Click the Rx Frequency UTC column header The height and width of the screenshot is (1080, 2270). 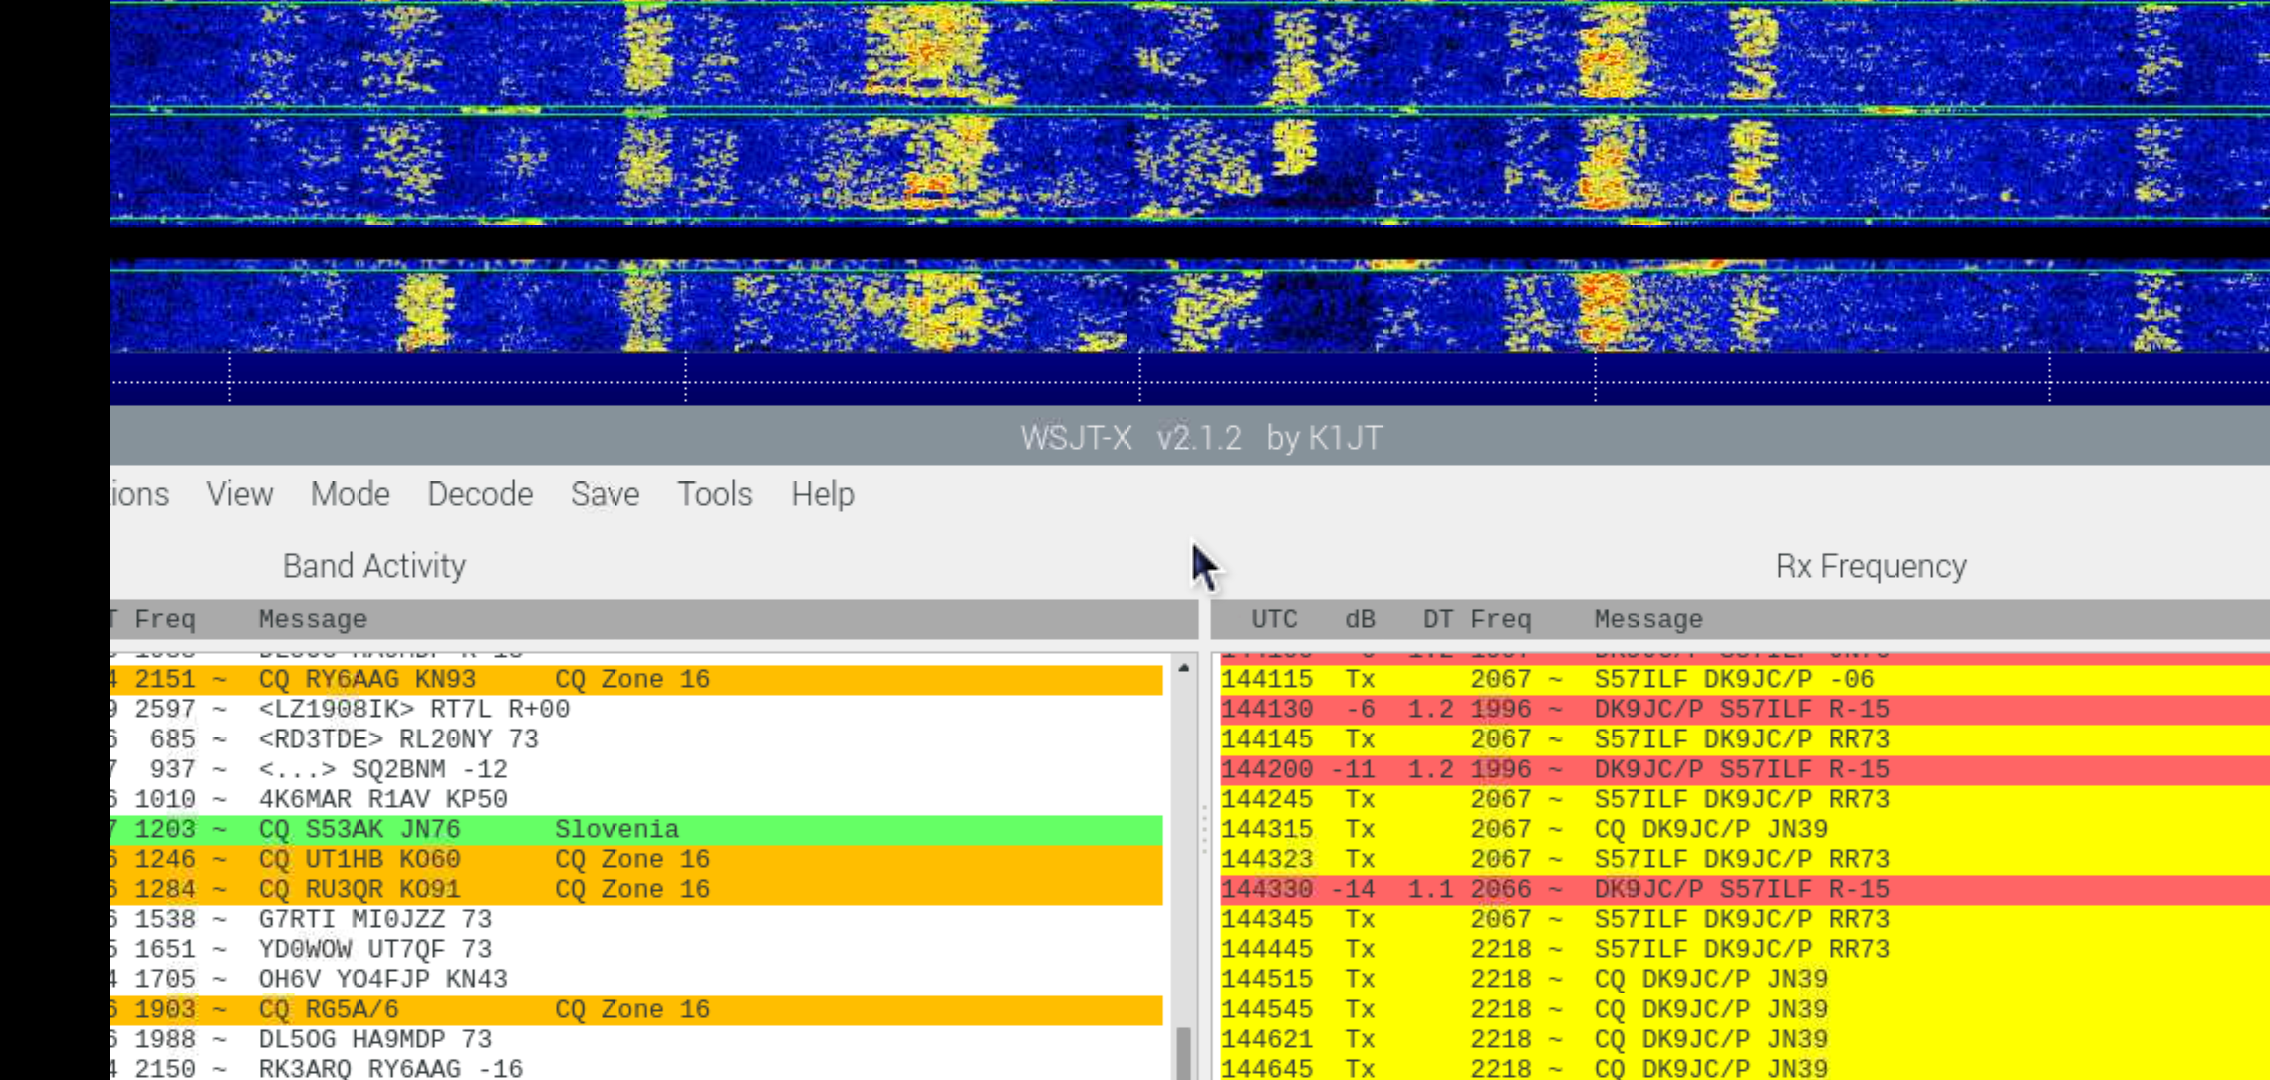1275,620
